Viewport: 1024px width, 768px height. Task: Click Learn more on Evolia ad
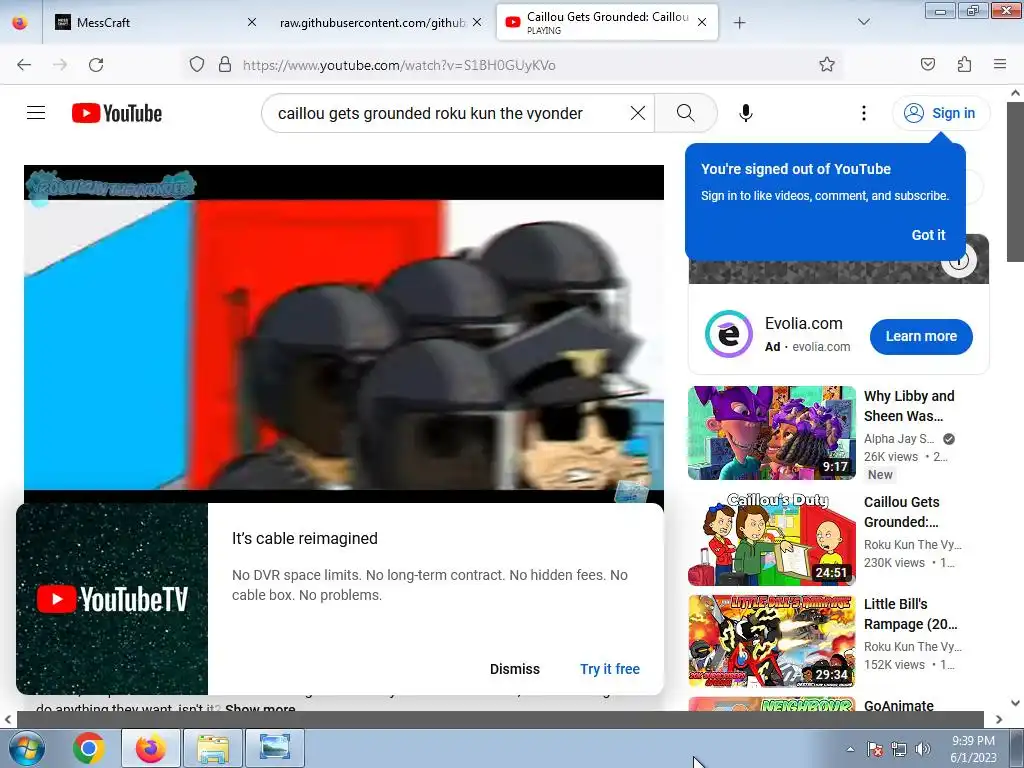click(x=921, y=336)
